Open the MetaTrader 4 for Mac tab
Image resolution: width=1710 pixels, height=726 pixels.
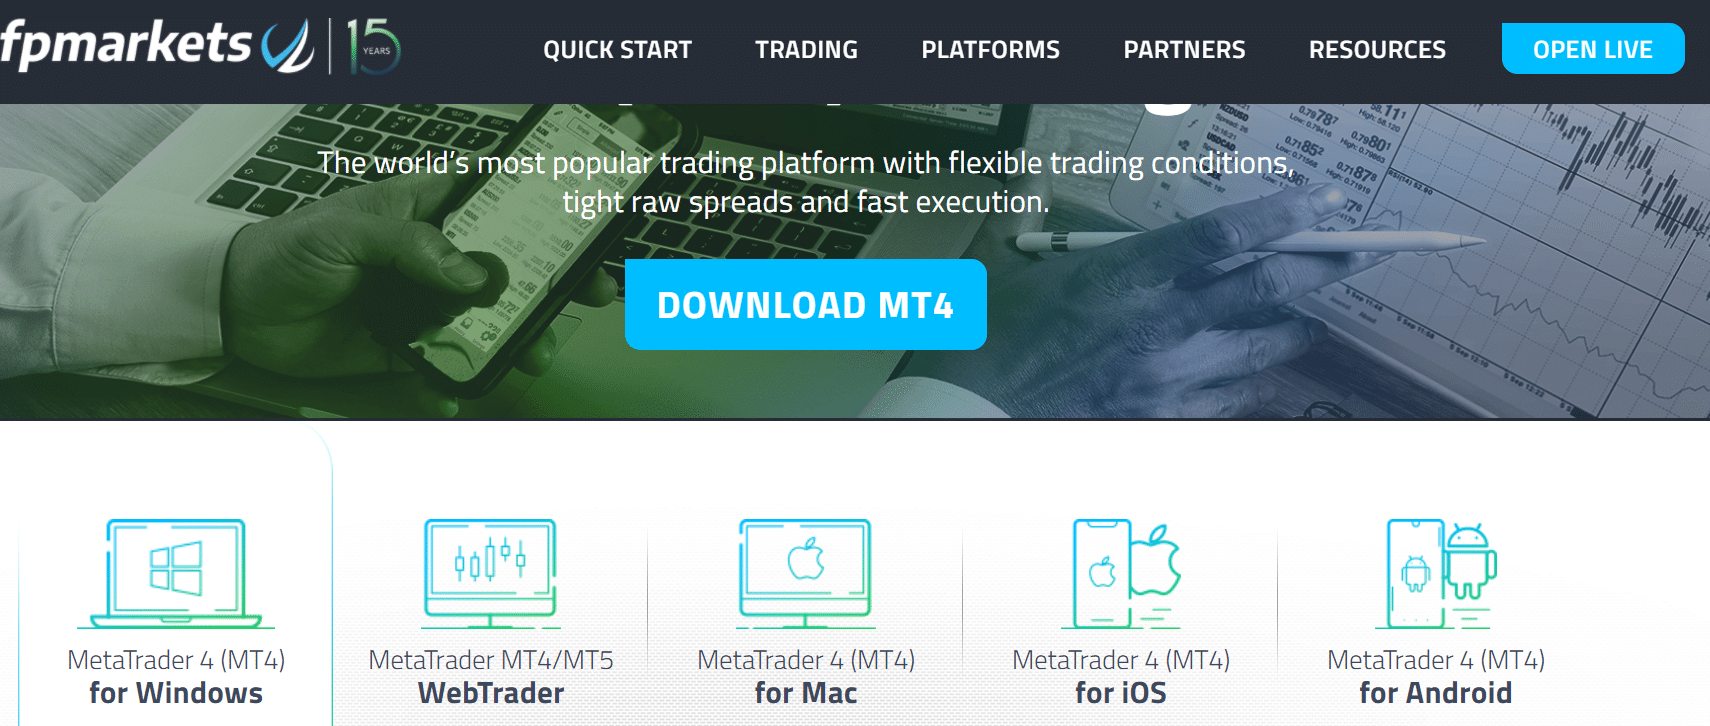coord(806,676)
